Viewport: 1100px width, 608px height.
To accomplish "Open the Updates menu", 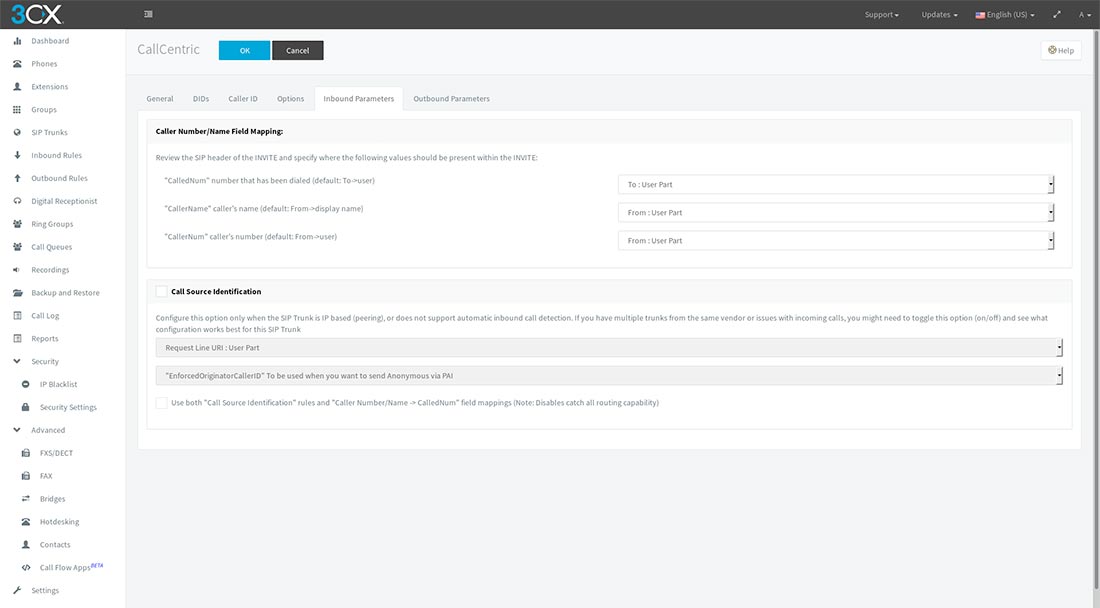I will pyautogui.click(x=938, y=14).
